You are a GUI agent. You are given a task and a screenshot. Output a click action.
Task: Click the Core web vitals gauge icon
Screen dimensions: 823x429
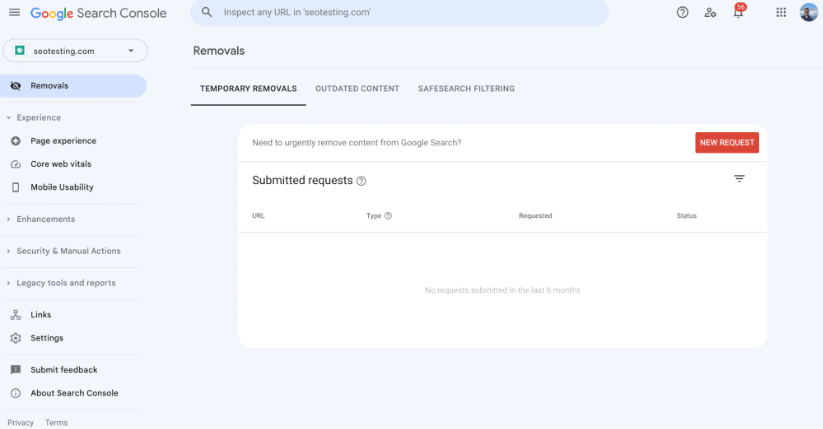coord(16,164)
